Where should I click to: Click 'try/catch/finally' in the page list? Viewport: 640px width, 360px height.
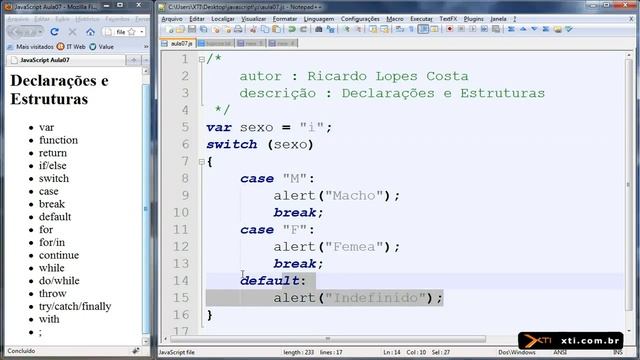tap(75, 306)
